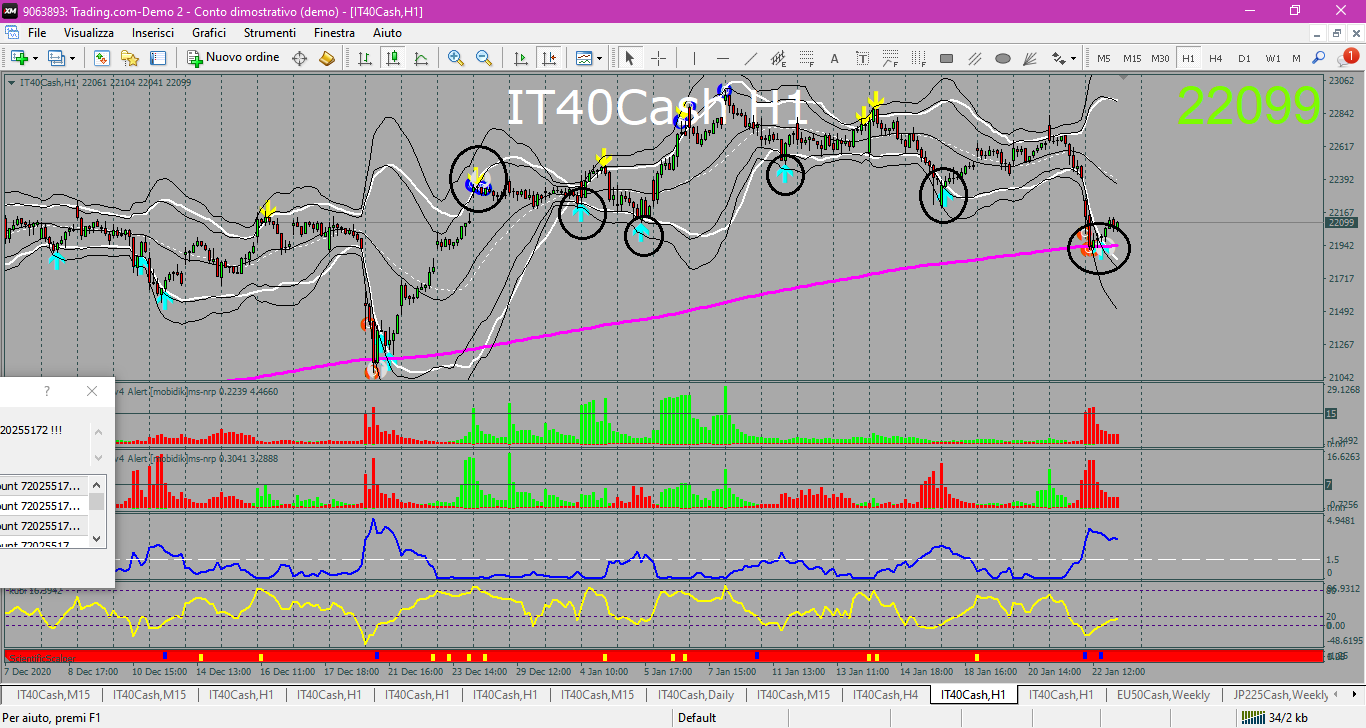1366x728 pixels.
Task: Open the Inserisci menu
Action: click(x=153, y=32)
